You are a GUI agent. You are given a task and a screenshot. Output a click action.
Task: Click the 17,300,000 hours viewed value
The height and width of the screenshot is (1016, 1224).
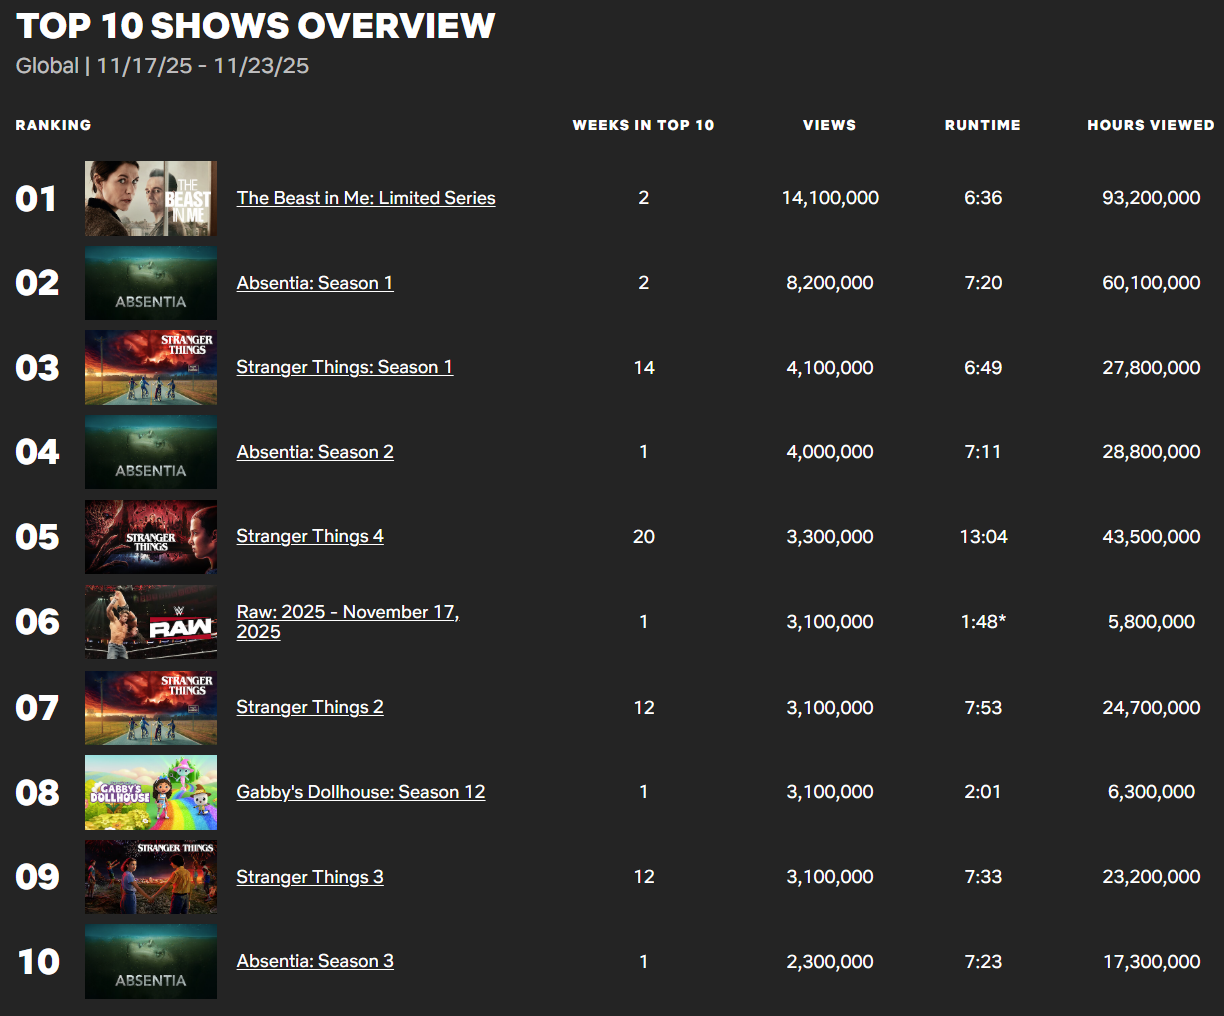coord(1151,961)
